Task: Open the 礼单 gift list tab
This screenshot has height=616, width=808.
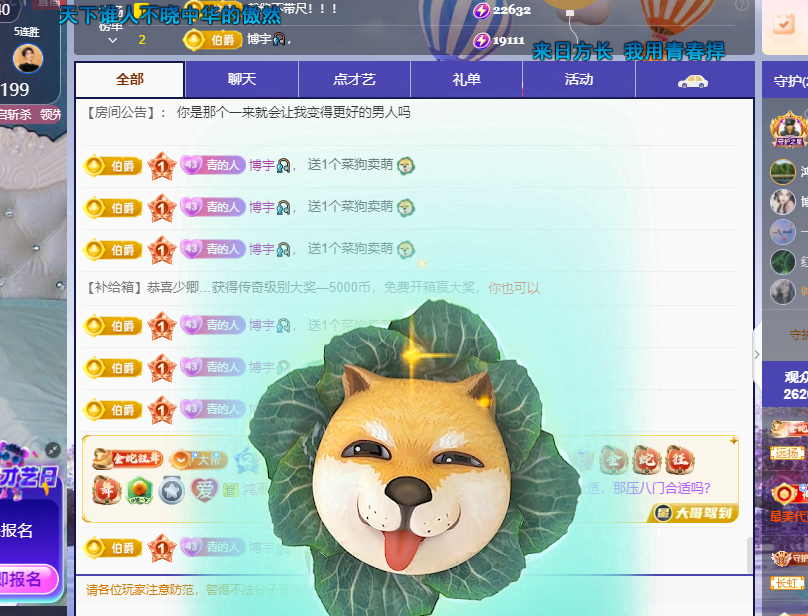Action: (x=466, y=80)
